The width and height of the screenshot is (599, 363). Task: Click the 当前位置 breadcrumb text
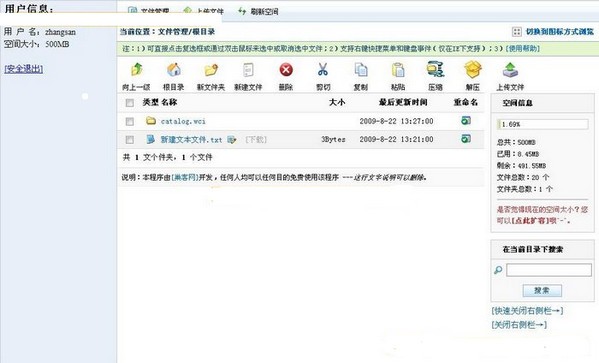(x=167, y=32)
